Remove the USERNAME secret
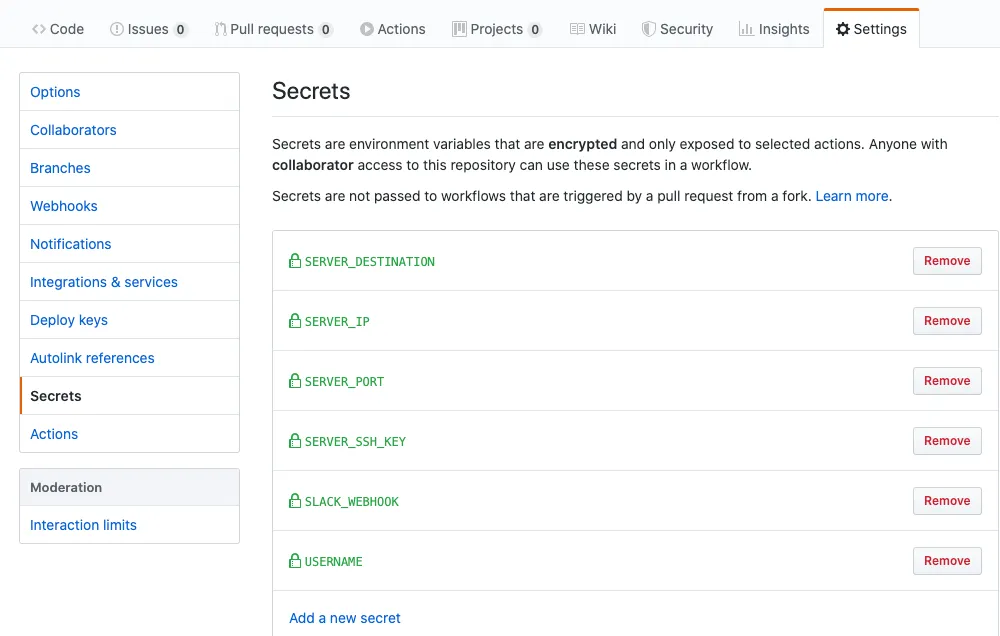The image size is (1000, 636). tap(946, 561)
